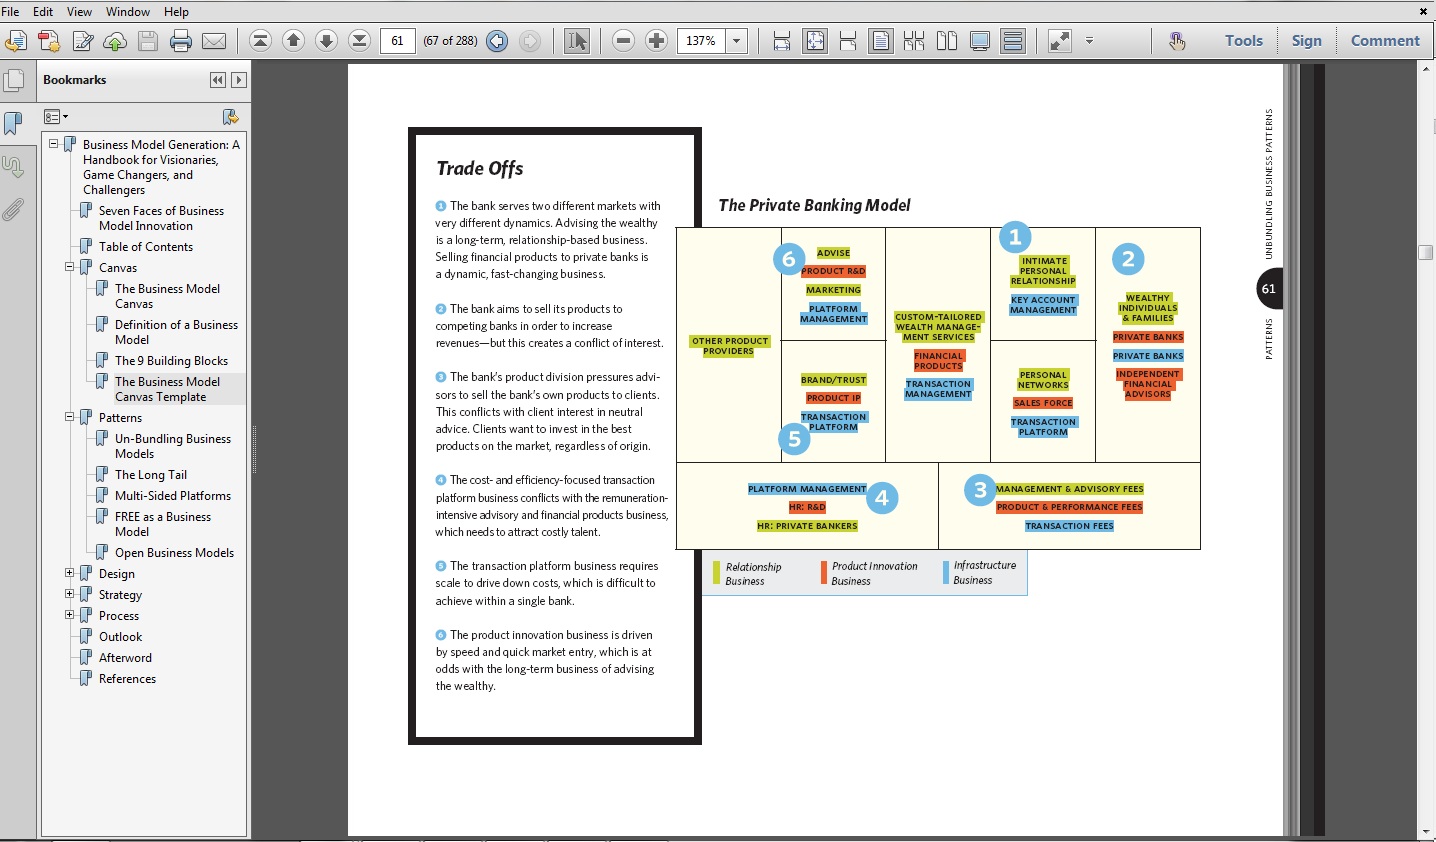
Task: Click the touch mode hand icon
Action: [x=1177, y=41]
